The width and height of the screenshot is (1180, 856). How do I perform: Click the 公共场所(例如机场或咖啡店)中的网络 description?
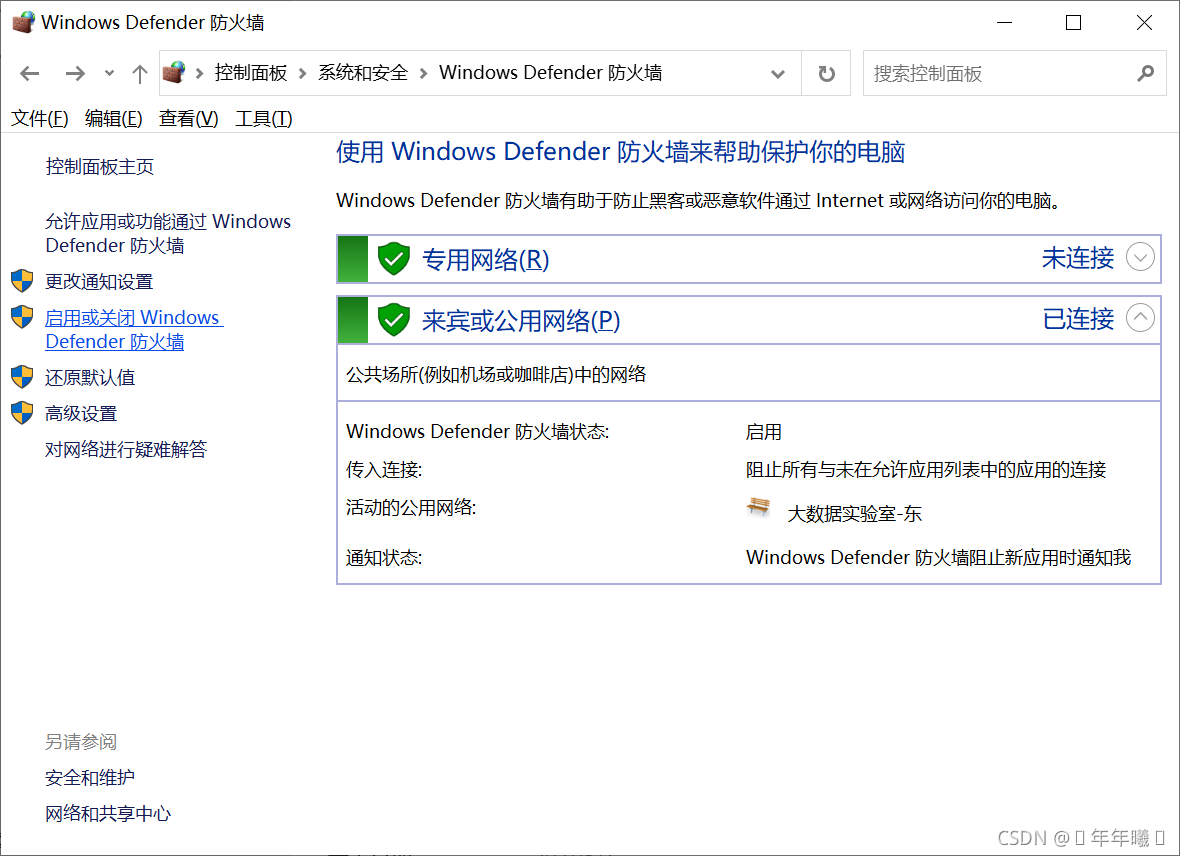tap(496, 375)
